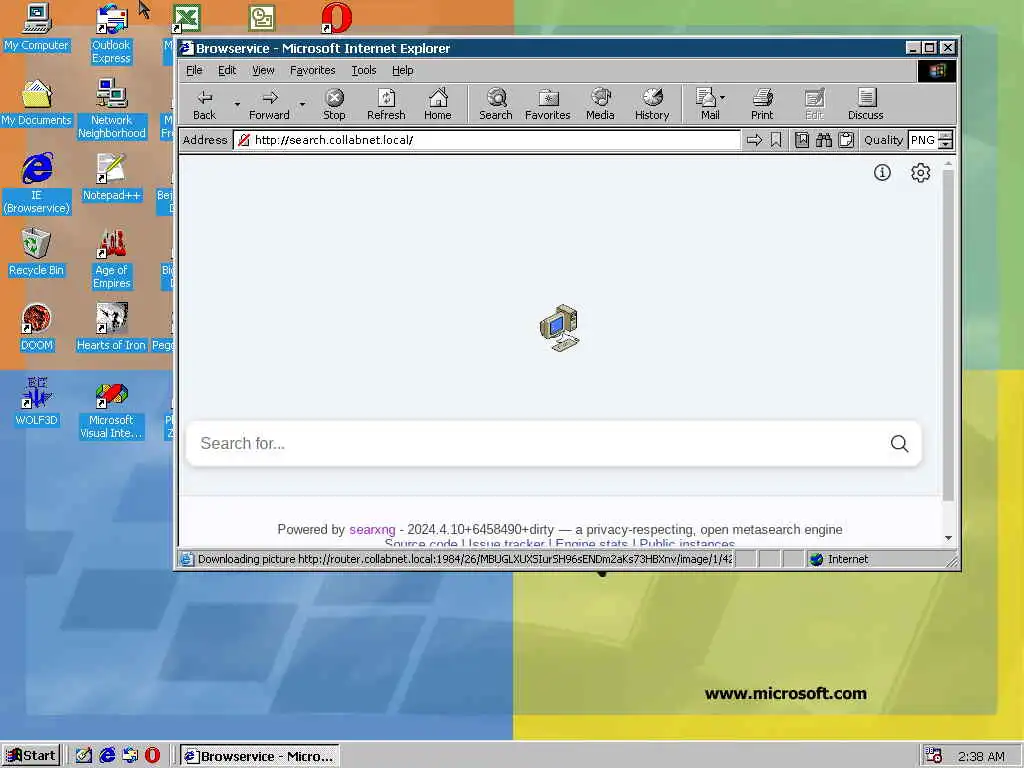Select the IE (Browservice) desktop icon
Viewport: 1024px width, 768px height.
tap(37, 184)
